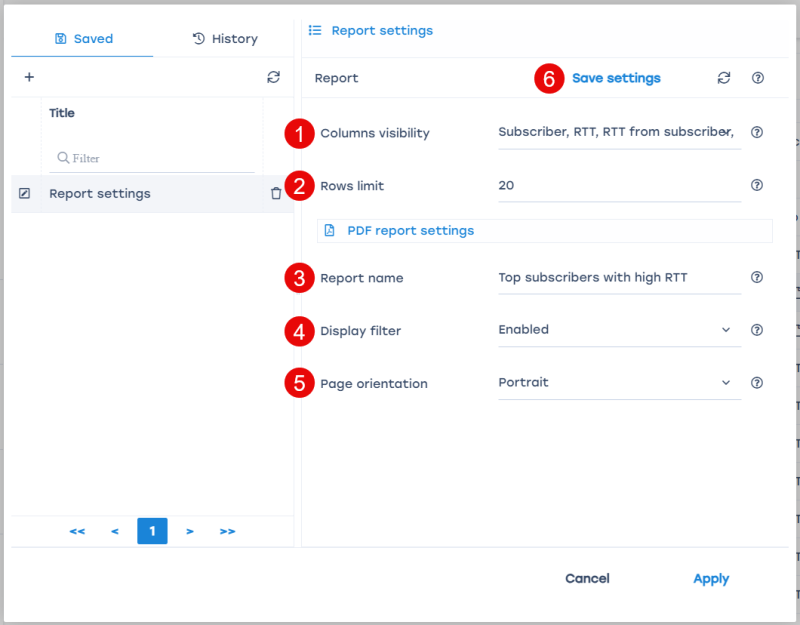Refresh report settings next to Save settings
This screenshot has height=625, width=800.
pyautogui.click(x=724, y=78)
